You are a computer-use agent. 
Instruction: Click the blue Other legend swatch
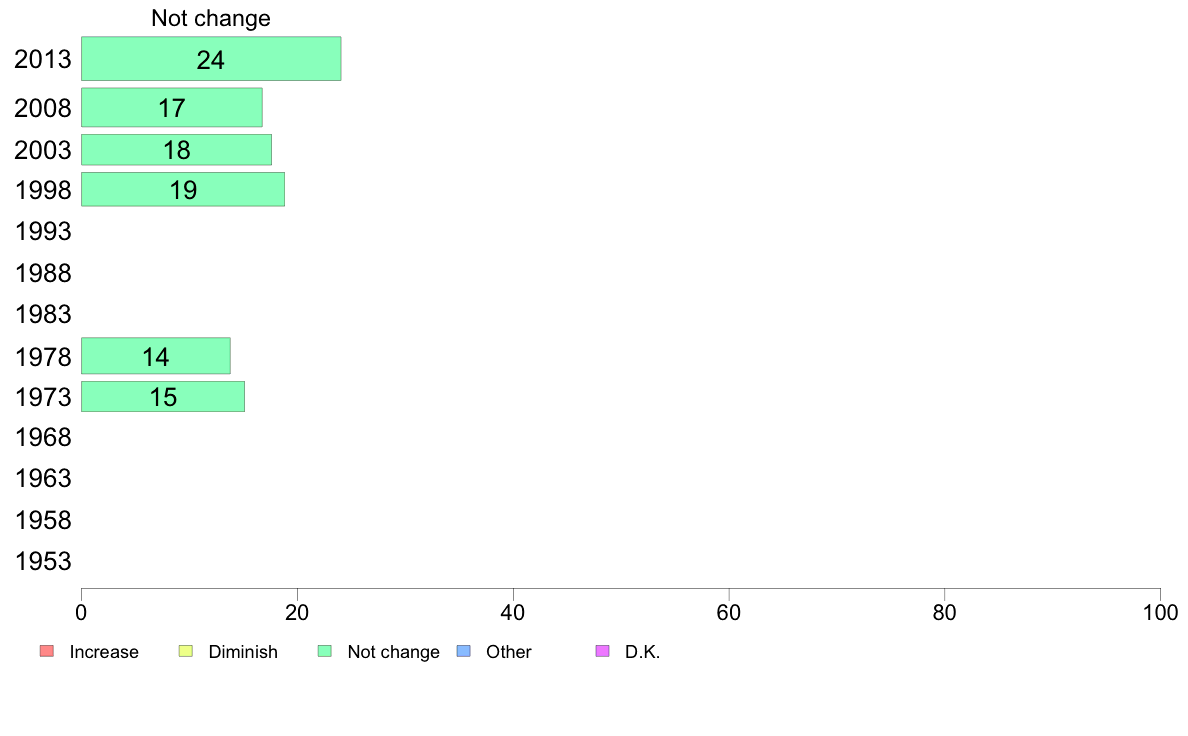point(464,651)
